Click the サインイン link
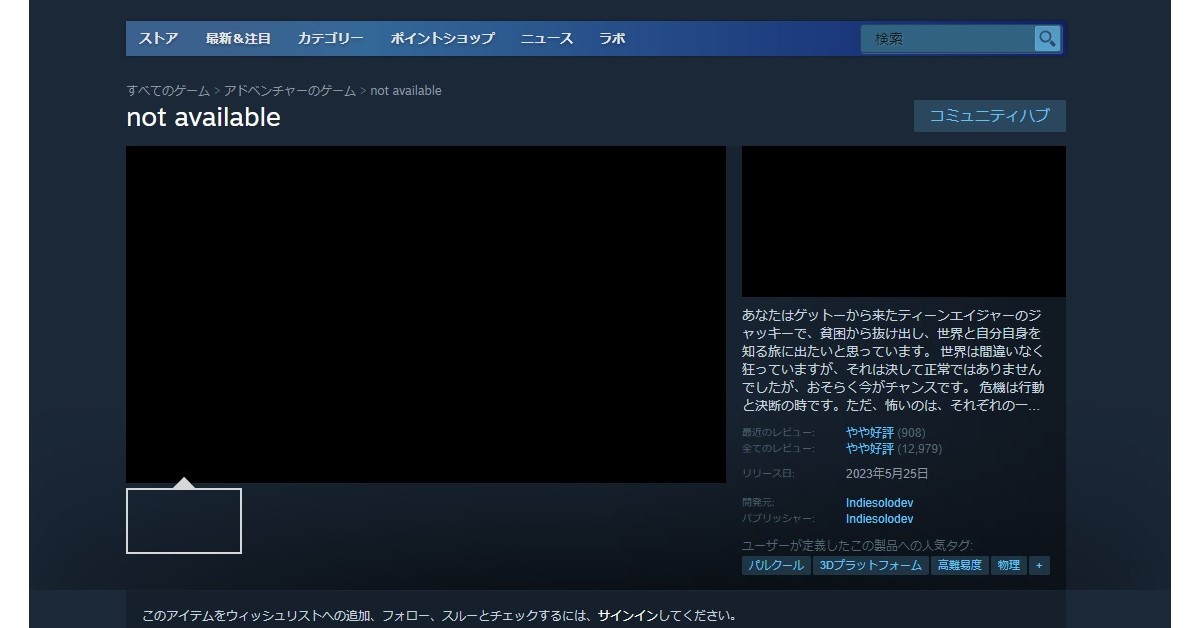Image resolution: width=1200 pixels, height=628 pixels. (625, 616)
